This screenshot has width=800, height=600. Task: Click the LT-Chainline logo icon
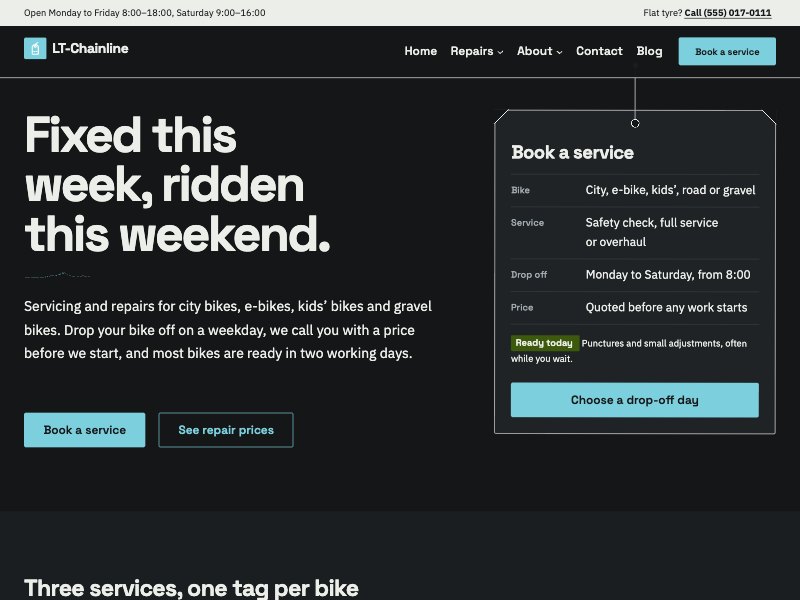[35, 48]
